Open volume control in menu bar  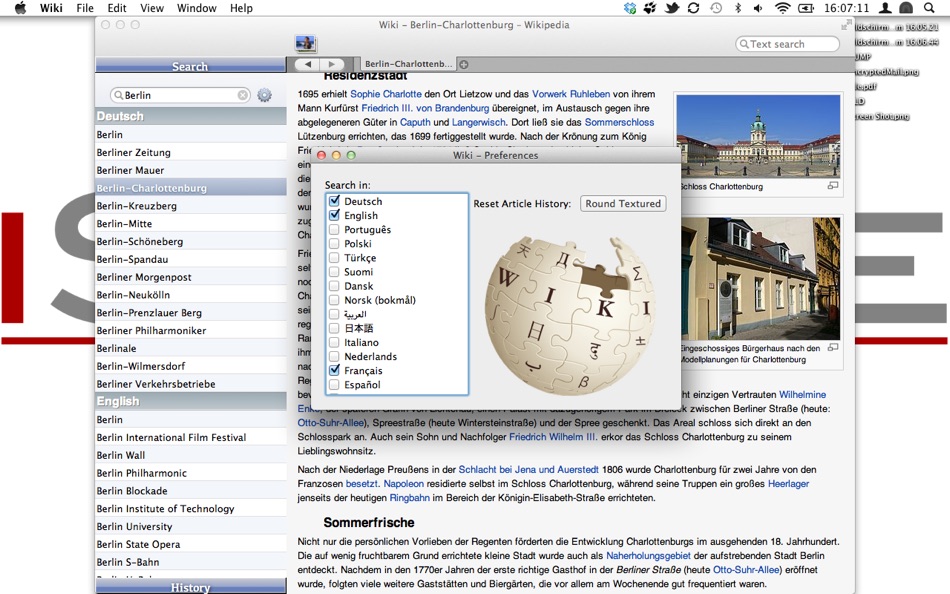(758, 8)
